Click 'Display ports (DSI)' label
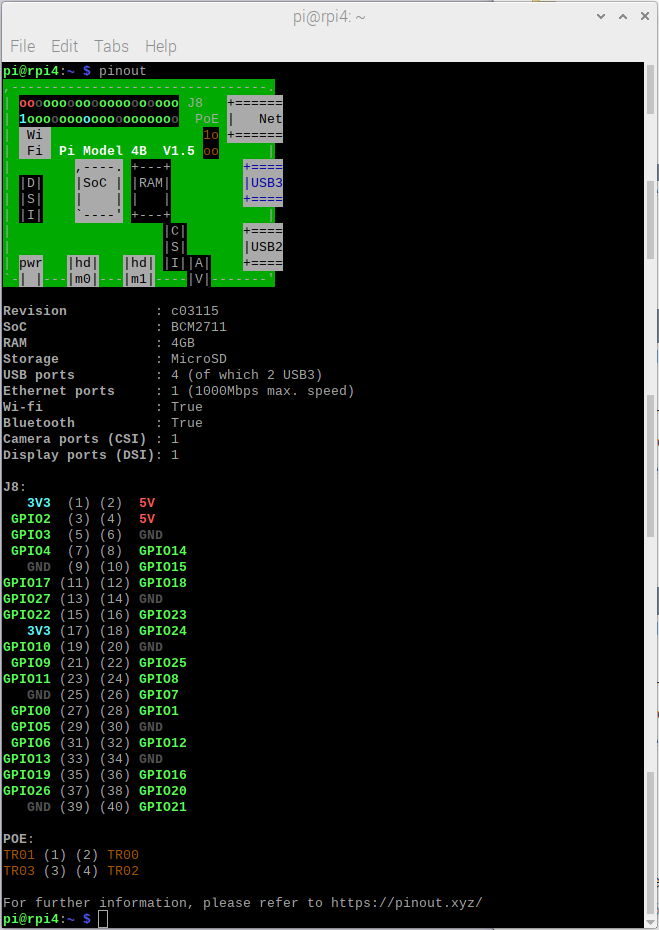This screenshot has height=930, width=659. coord(79,455)
